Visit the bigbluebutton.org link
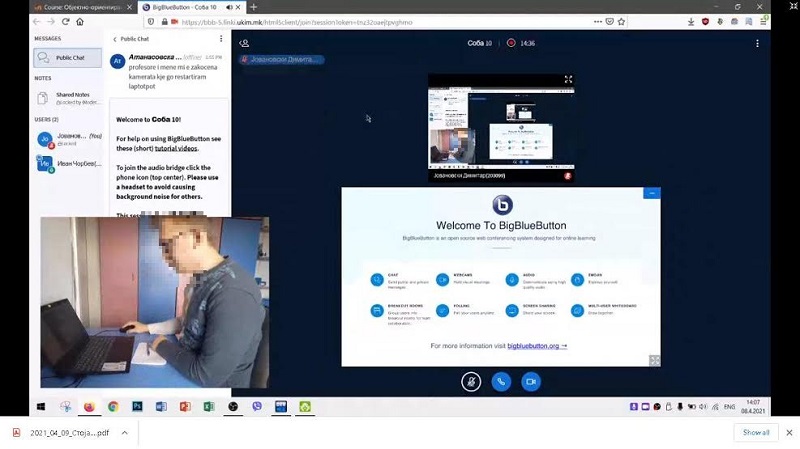This screenshot has height=449, width=800. point(536,345)
